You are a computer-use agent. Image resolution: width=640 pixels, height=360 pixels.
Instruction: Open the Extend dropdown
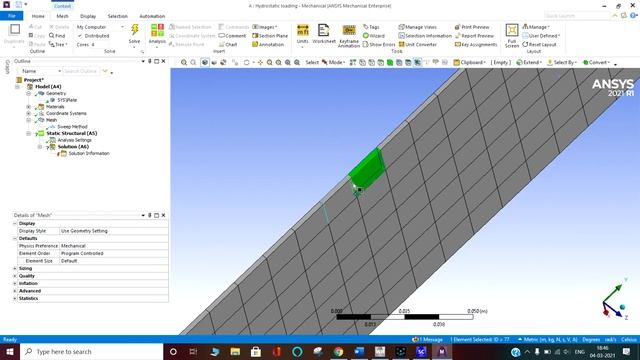[529, 62]
